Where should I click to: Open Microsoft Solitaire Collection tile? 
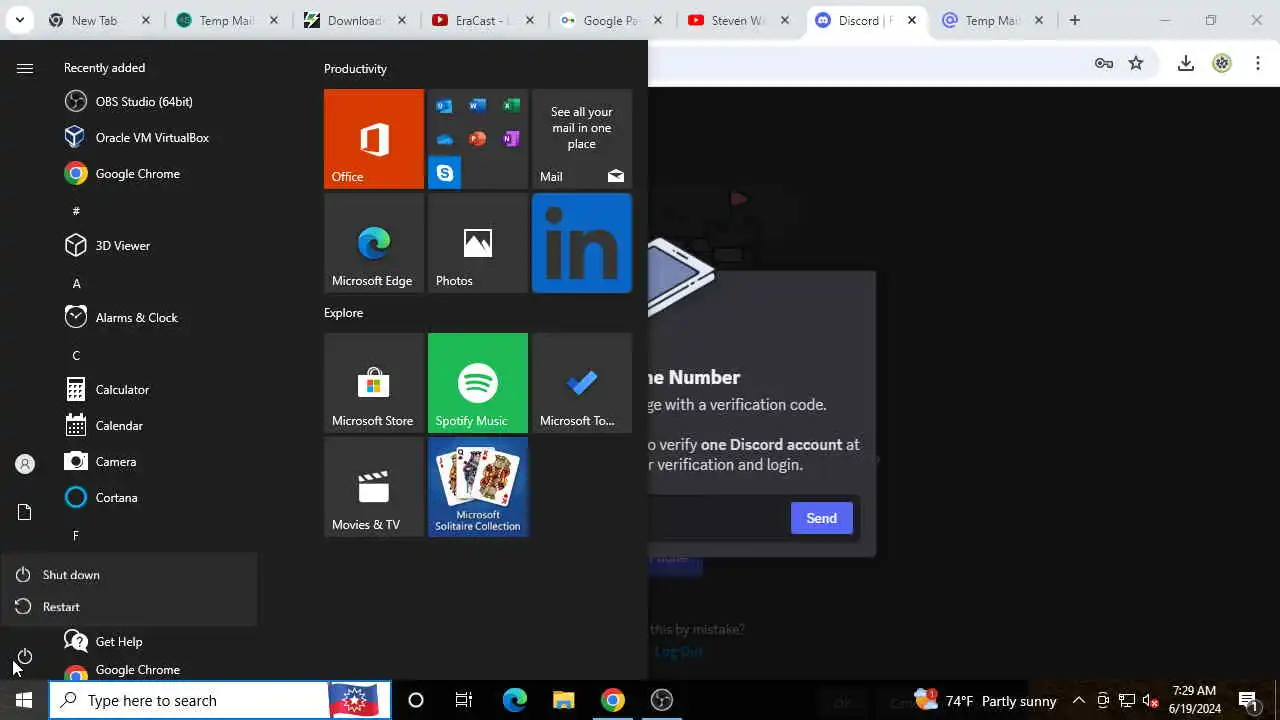point(478,487)
